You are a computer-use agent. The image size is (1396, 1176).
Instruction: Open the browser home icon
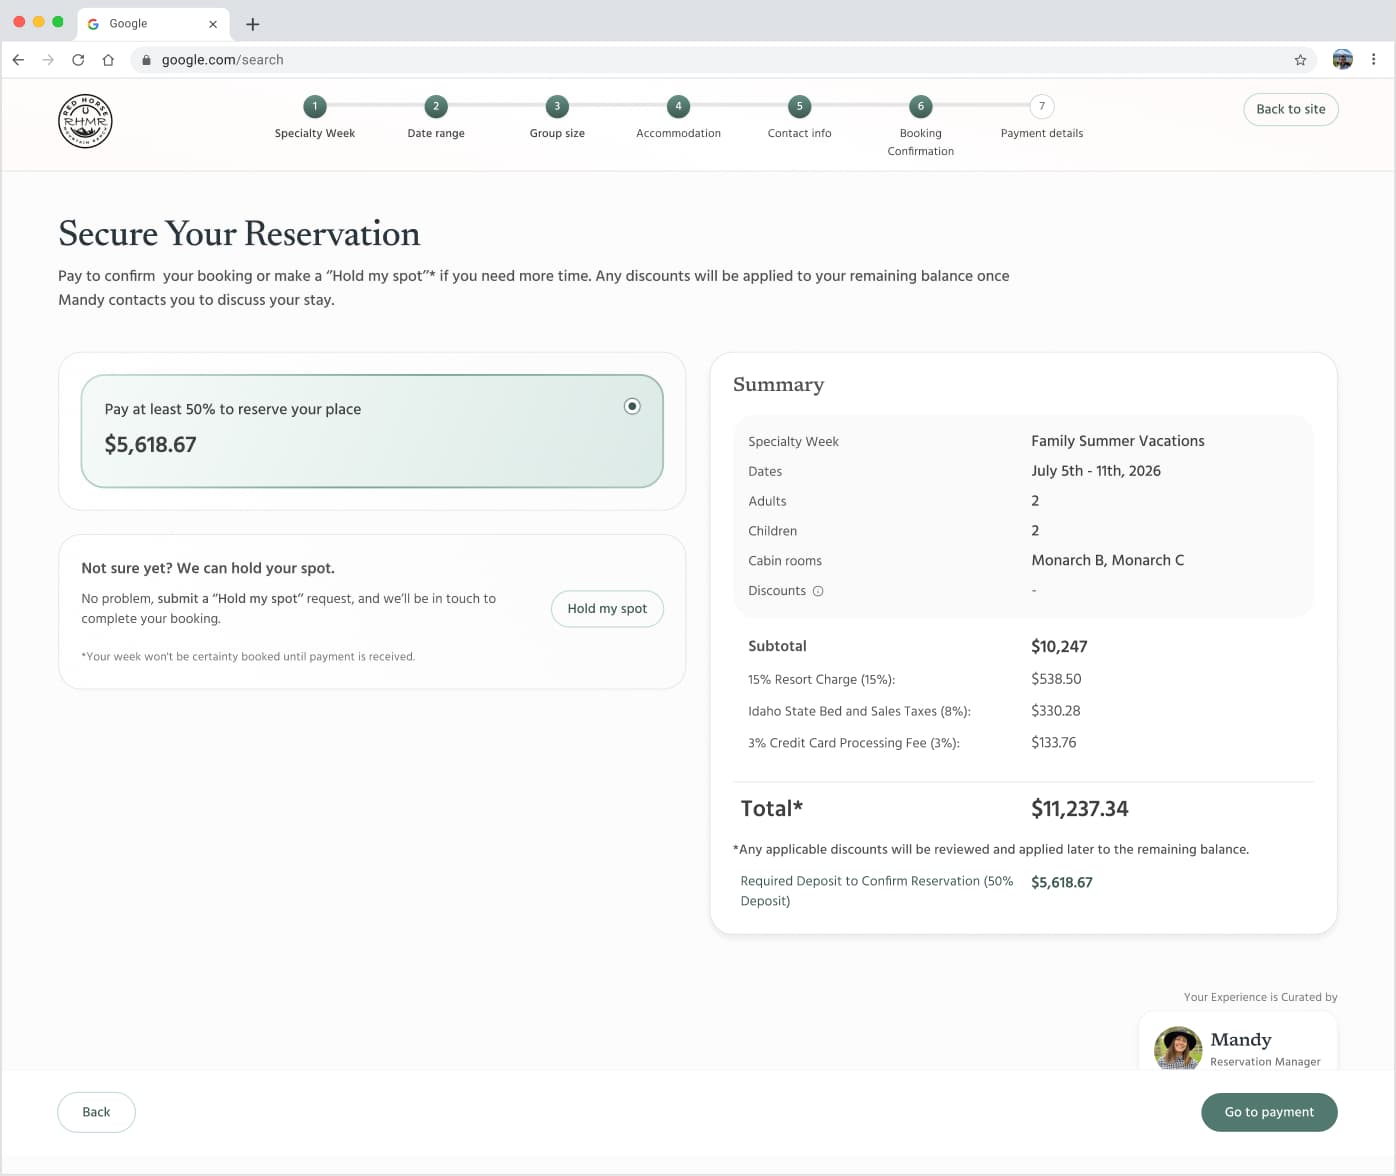coord(108,60)
